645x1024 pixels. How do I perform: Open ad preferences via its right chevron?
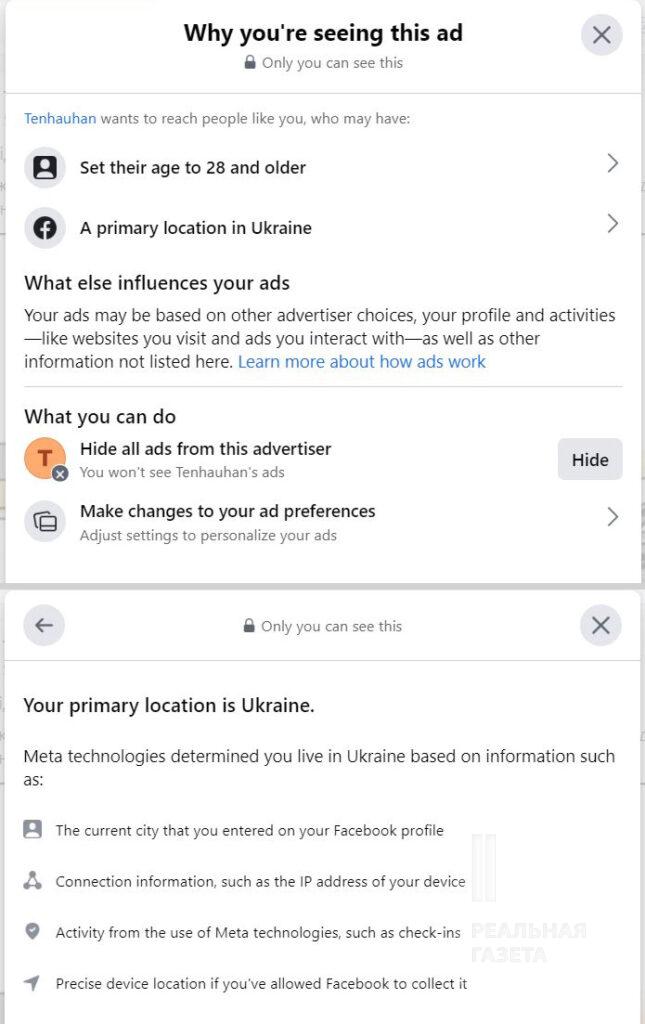[612, 517]
